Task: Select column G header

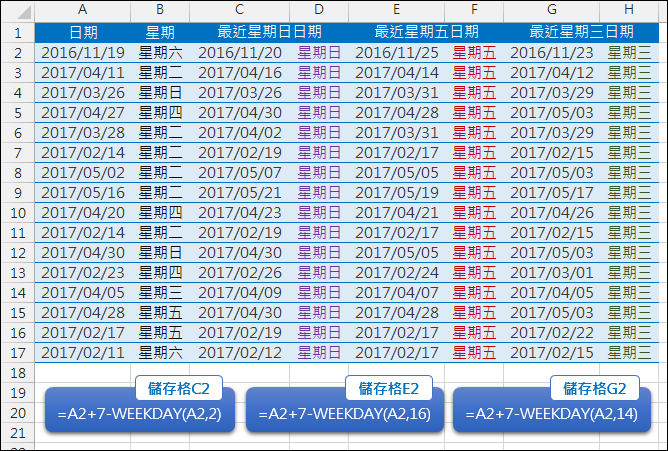Action: coord(552,11)
